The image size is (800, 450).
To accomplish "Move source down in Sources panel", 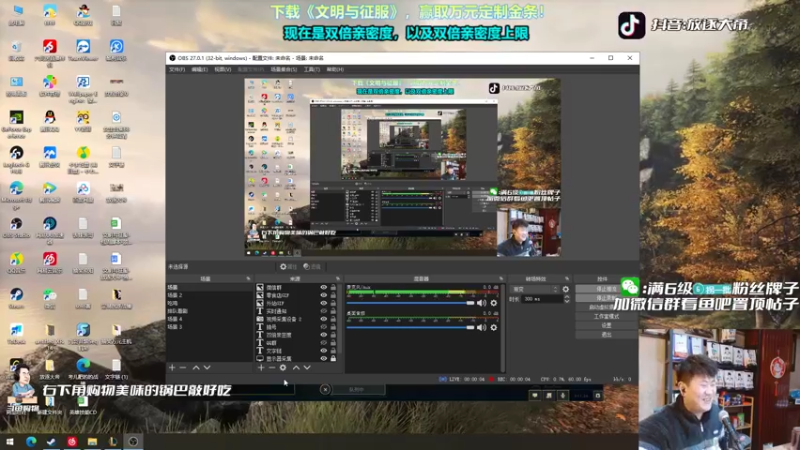I will pos(307,367).
